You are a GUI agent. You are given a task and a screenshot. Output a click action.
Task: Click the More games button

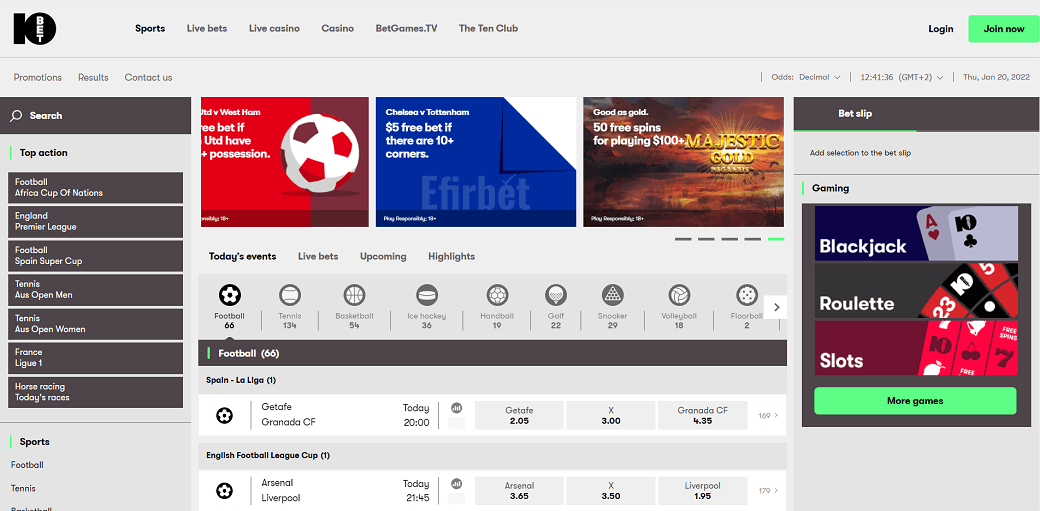coord(915,401)
